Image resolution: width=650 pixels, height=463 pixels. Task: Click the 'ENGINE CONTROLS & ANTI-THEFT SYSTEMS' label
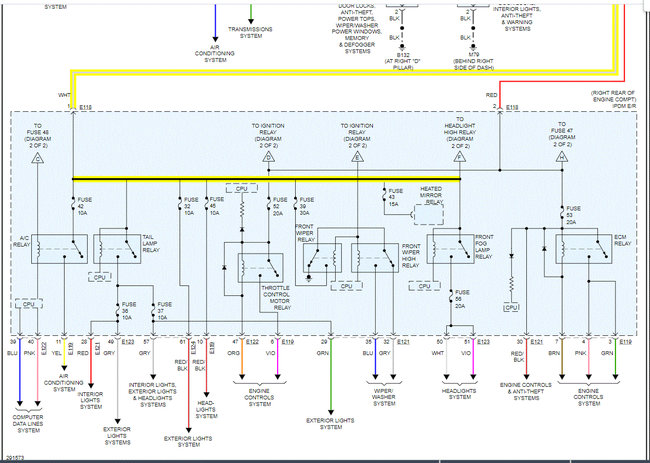526,391
